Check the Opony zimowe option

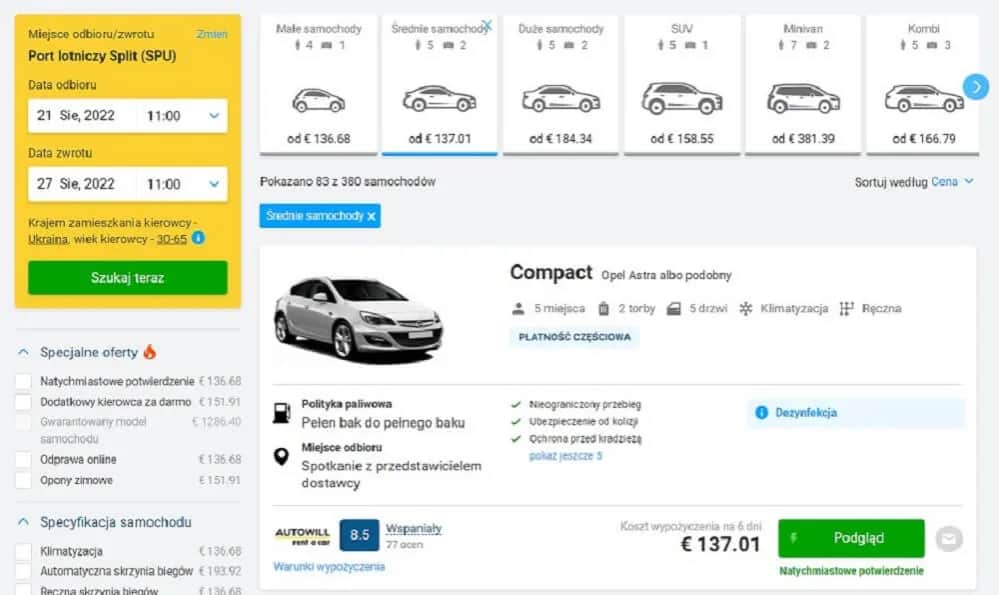point(25,479)
